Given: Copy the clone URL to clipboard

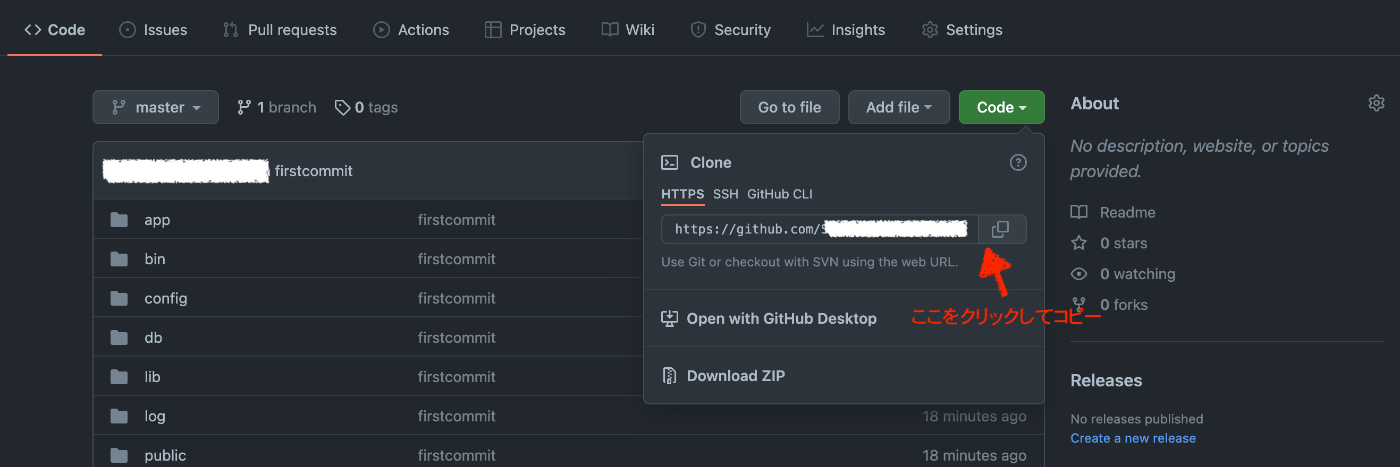Looking at the screenshot, I should tap(1001, 229).
